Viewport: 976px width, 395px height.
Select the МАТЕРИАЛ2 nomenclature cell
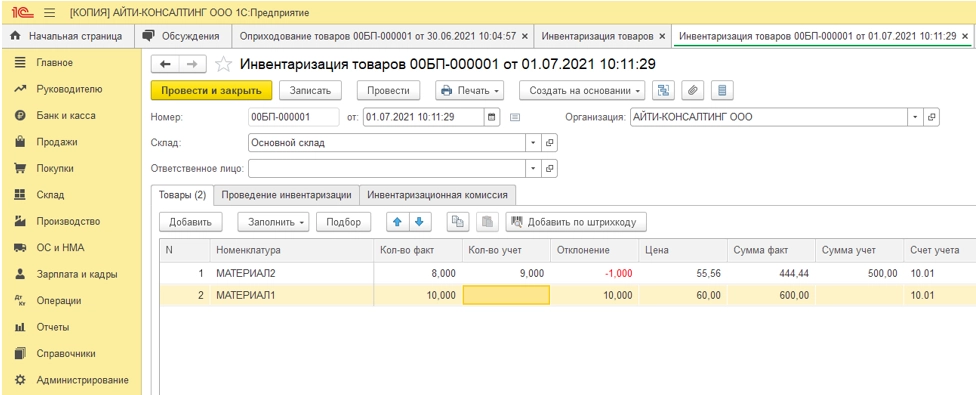click(x=291, y=273)
